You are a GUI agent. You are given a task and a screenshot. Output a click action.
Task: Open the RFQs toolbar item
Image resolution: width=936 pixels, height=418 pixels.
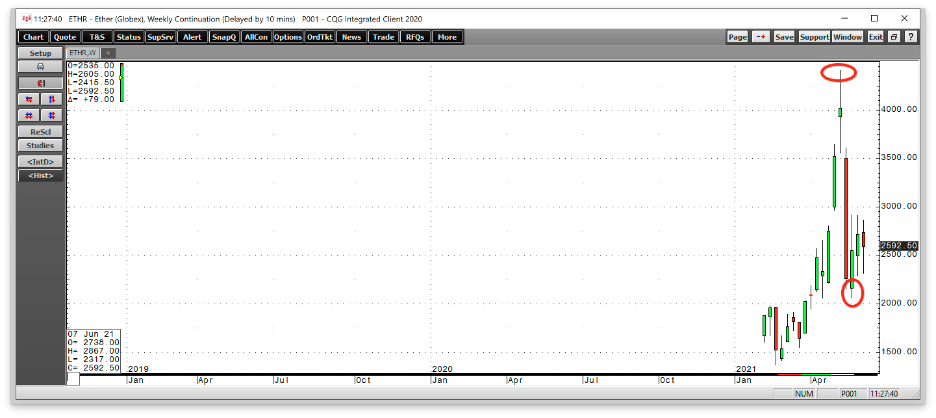pyautogui.click(x=415, y=37)
